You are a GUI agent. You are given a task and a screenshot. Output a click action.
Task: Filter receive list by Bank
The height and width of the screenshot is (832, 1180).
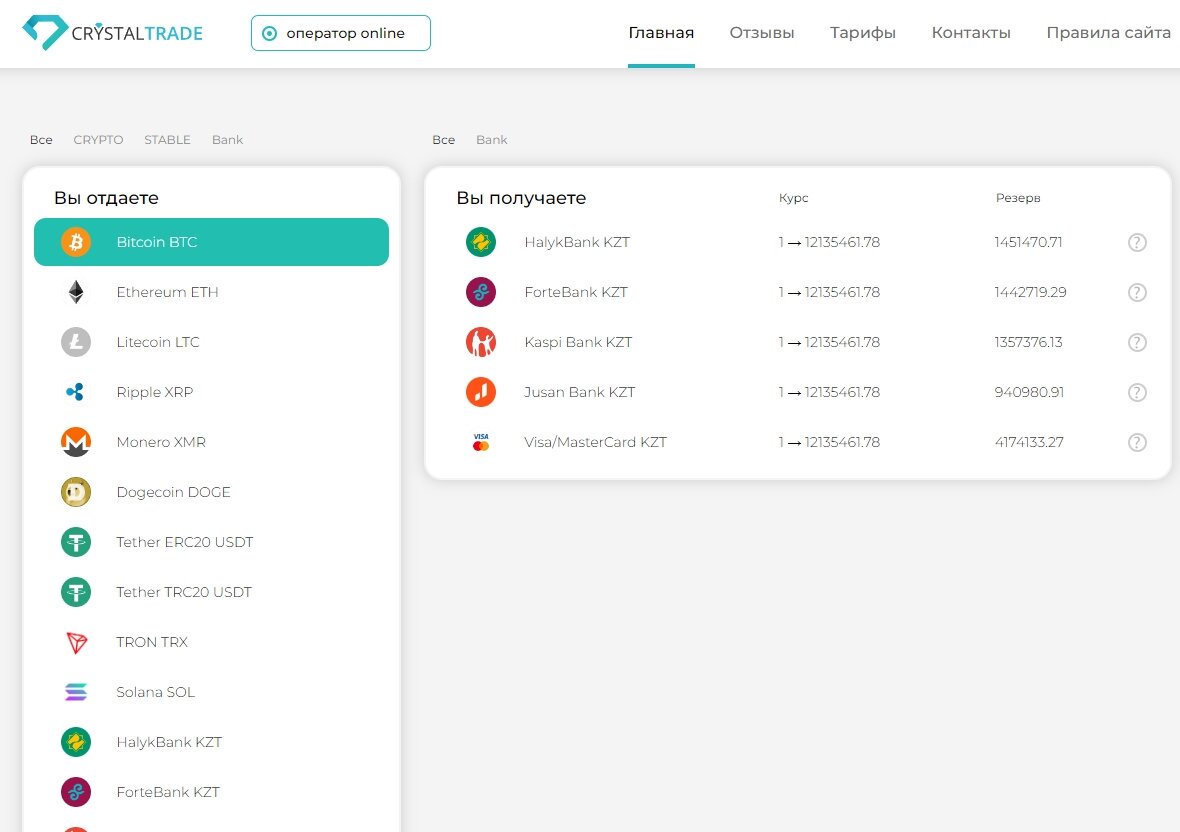491,140
